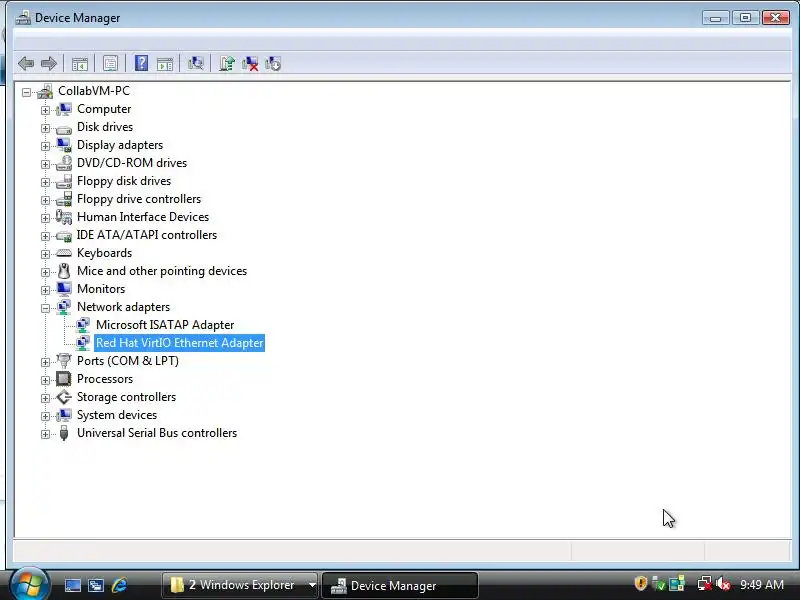Expand the Storage controllers category
Viewport: 800px width, 600px height.
45,398
